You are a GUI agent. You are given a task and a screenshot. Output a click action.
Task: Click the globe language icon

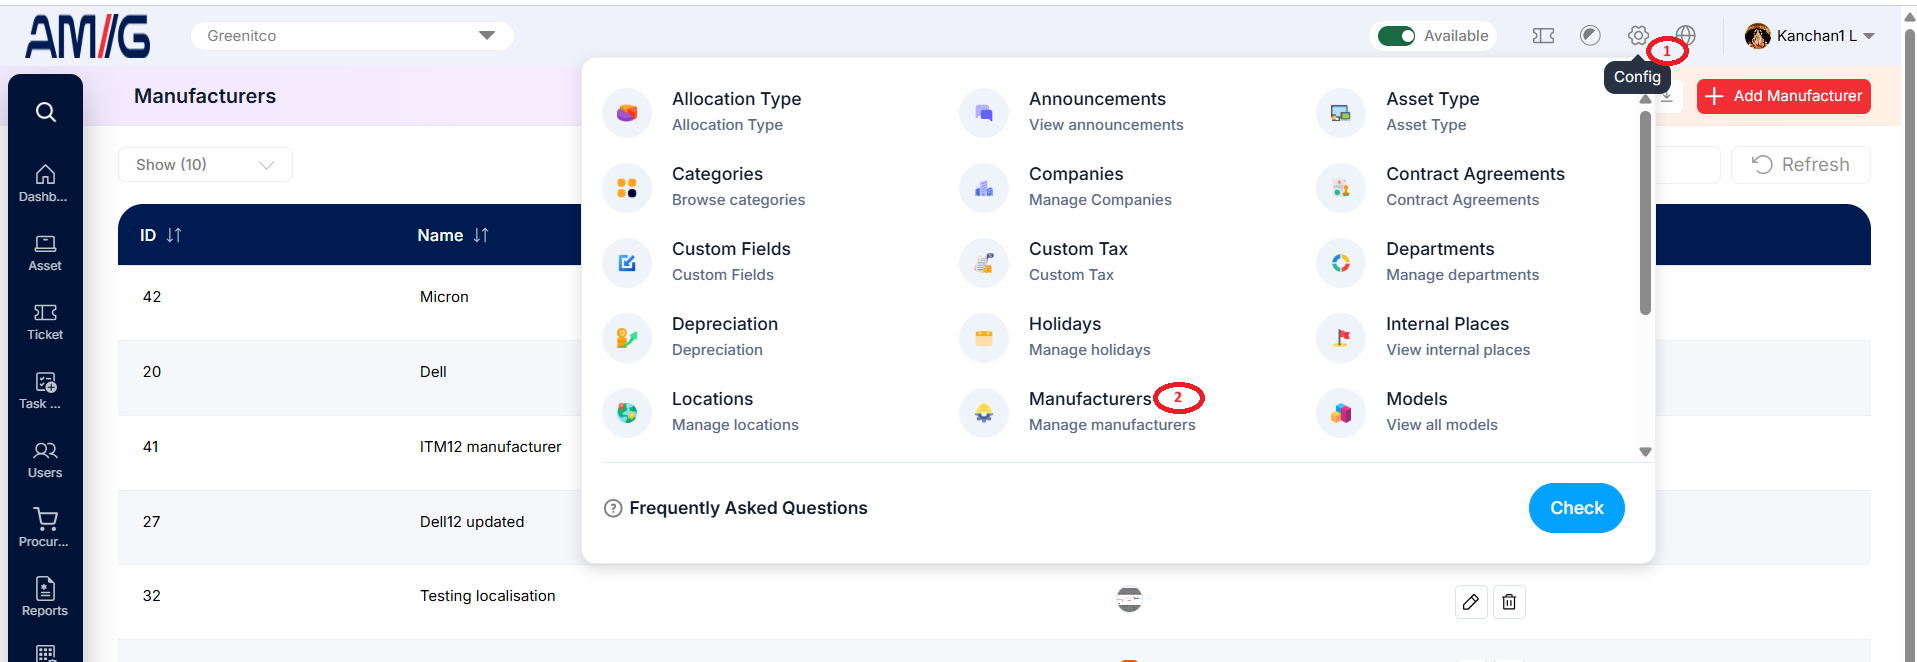(x=1685, y=36)
